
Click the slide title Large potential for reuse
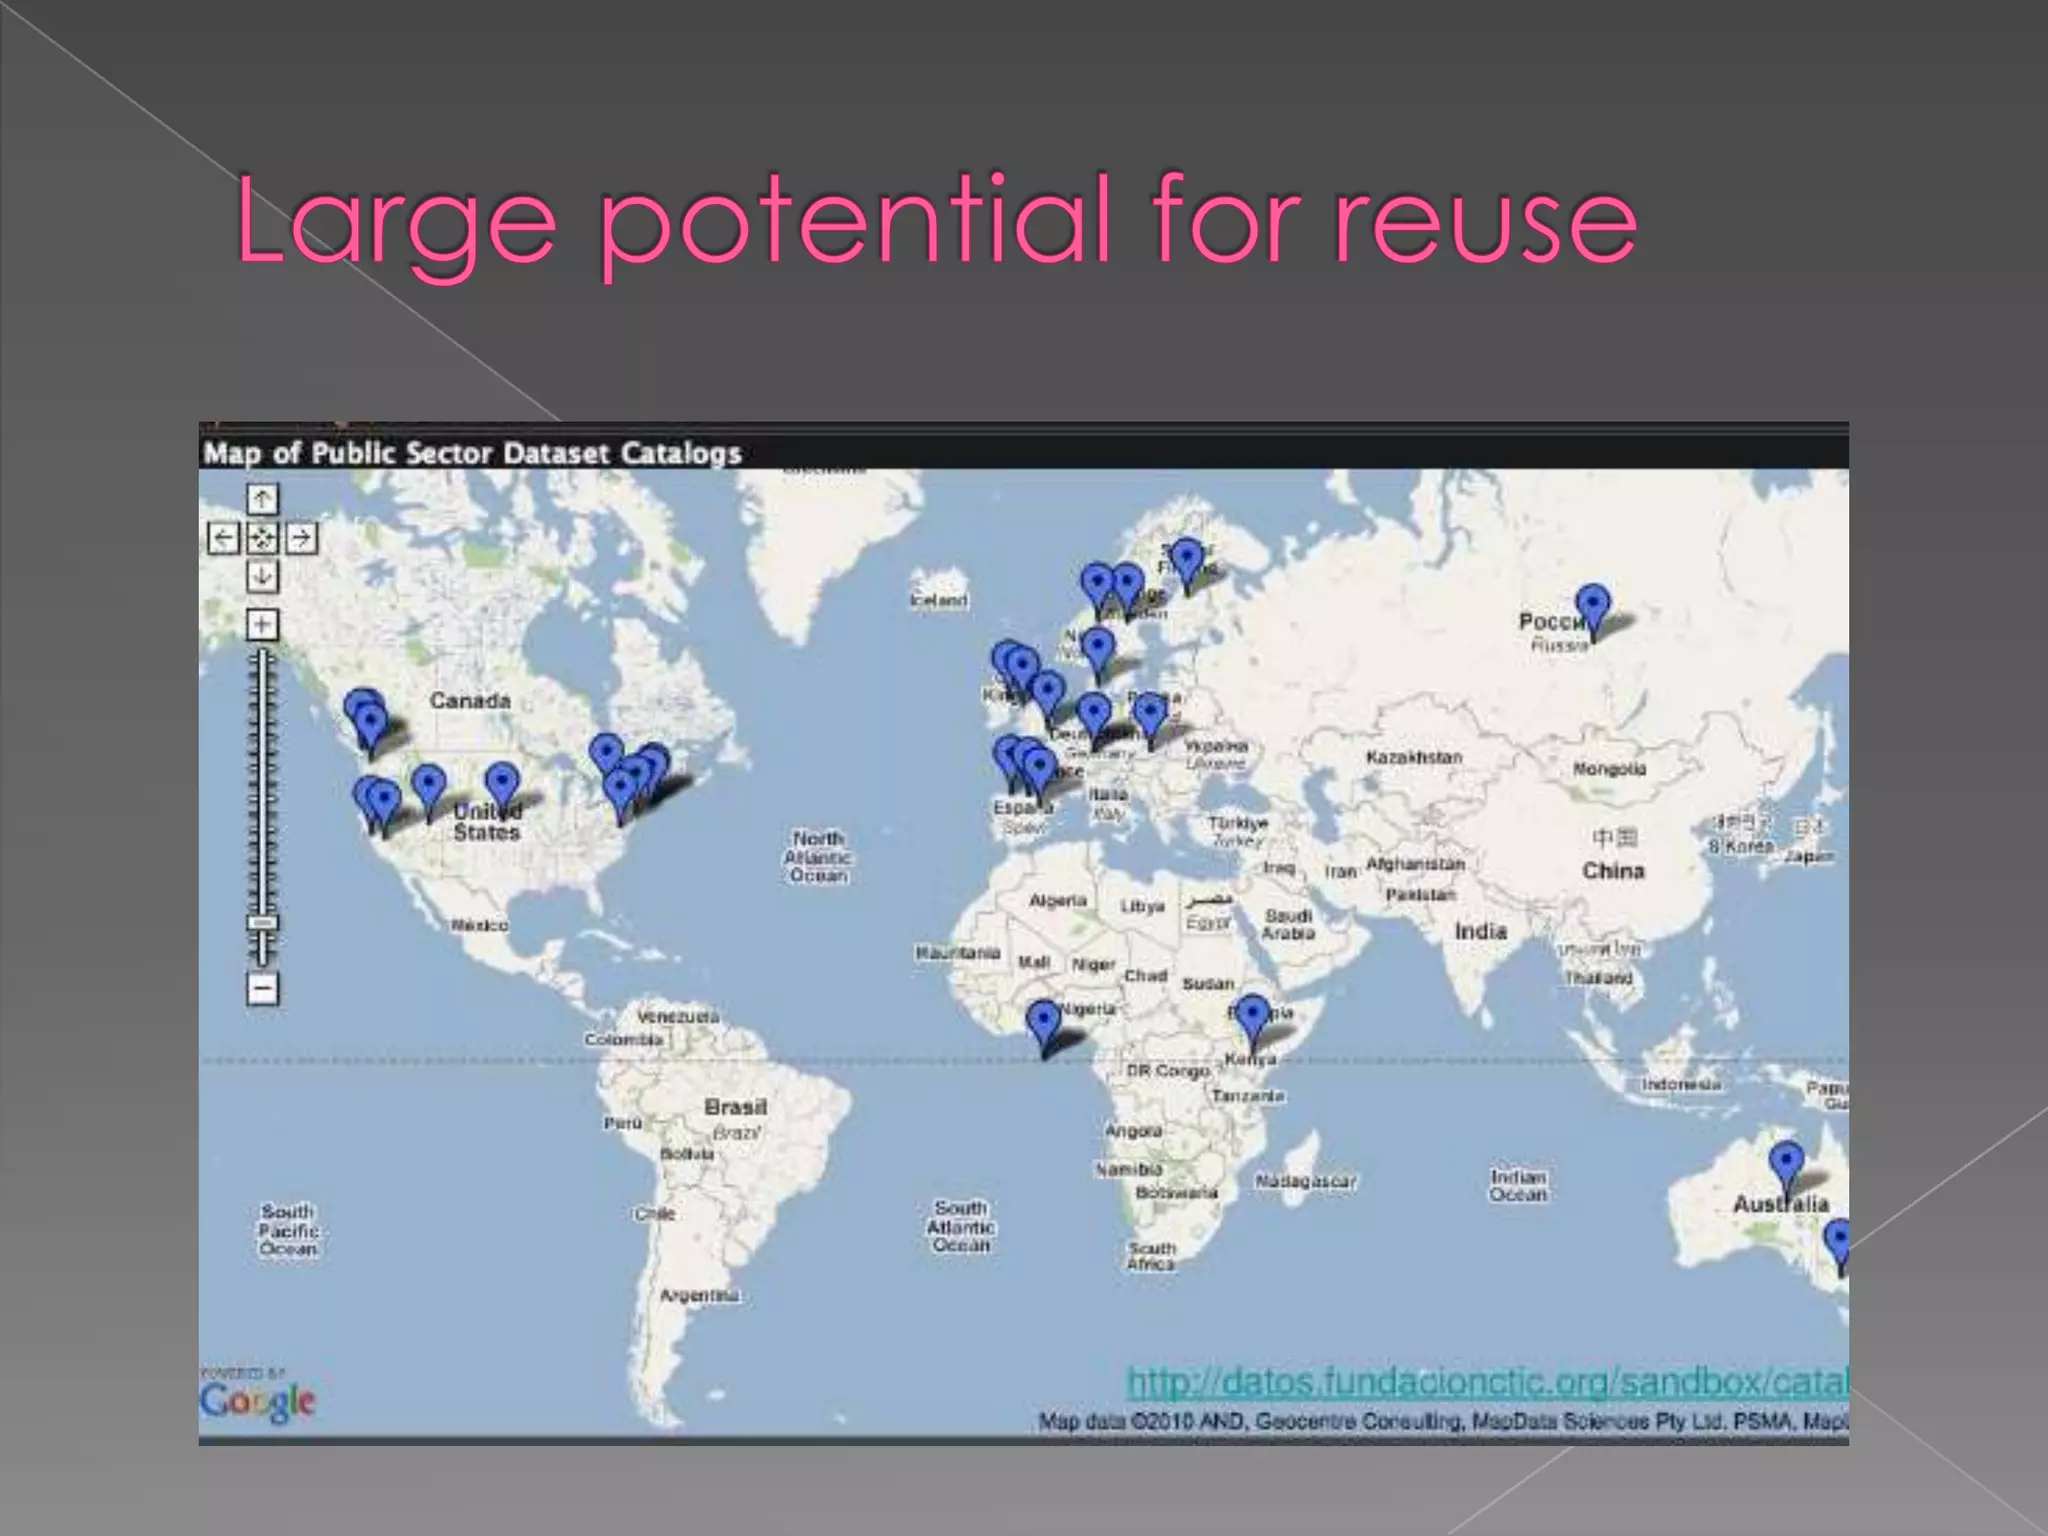[936, 220]
